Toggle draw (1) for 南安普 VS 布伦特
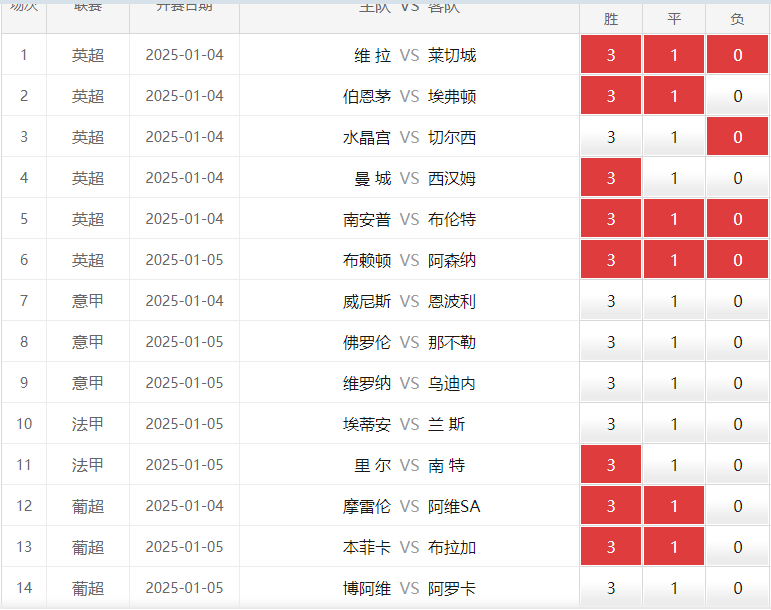 [x=674, y=219]
